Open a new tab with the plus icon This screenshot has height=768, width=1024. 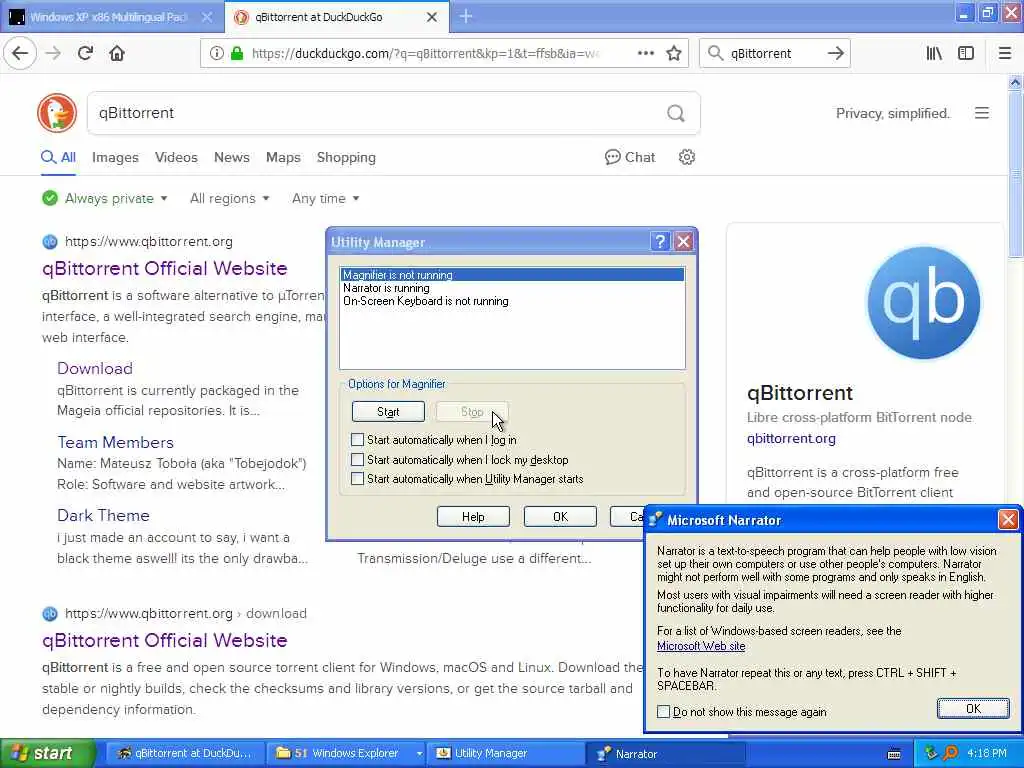(x=466, y=16)
